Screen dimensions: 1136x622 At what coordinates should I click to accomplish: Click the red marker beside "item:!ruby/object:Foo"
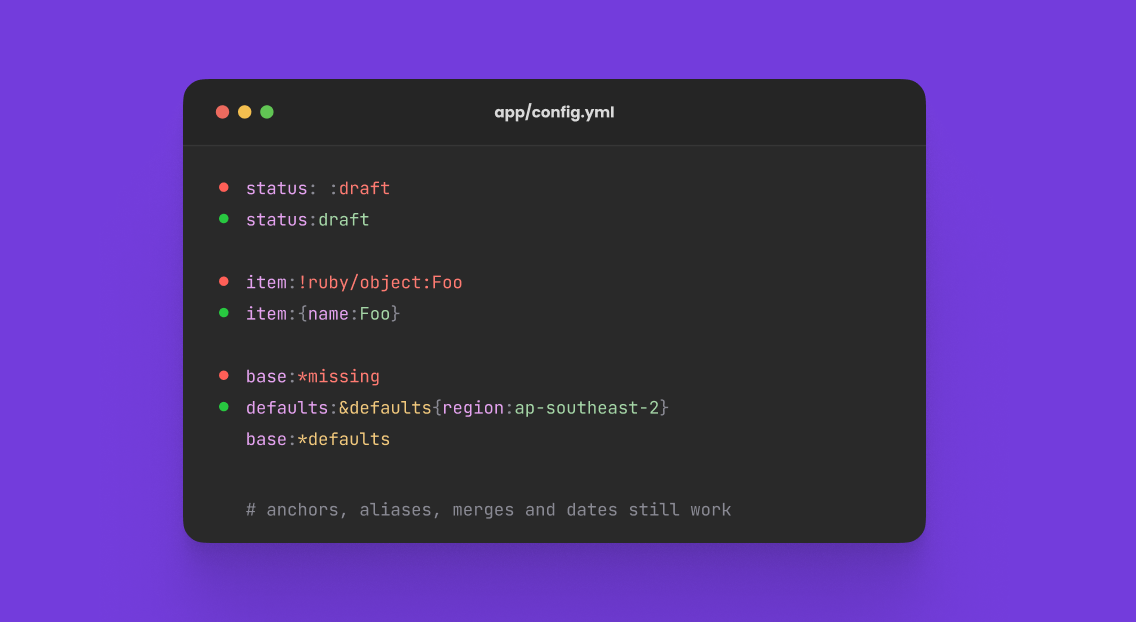pos(224,282)
